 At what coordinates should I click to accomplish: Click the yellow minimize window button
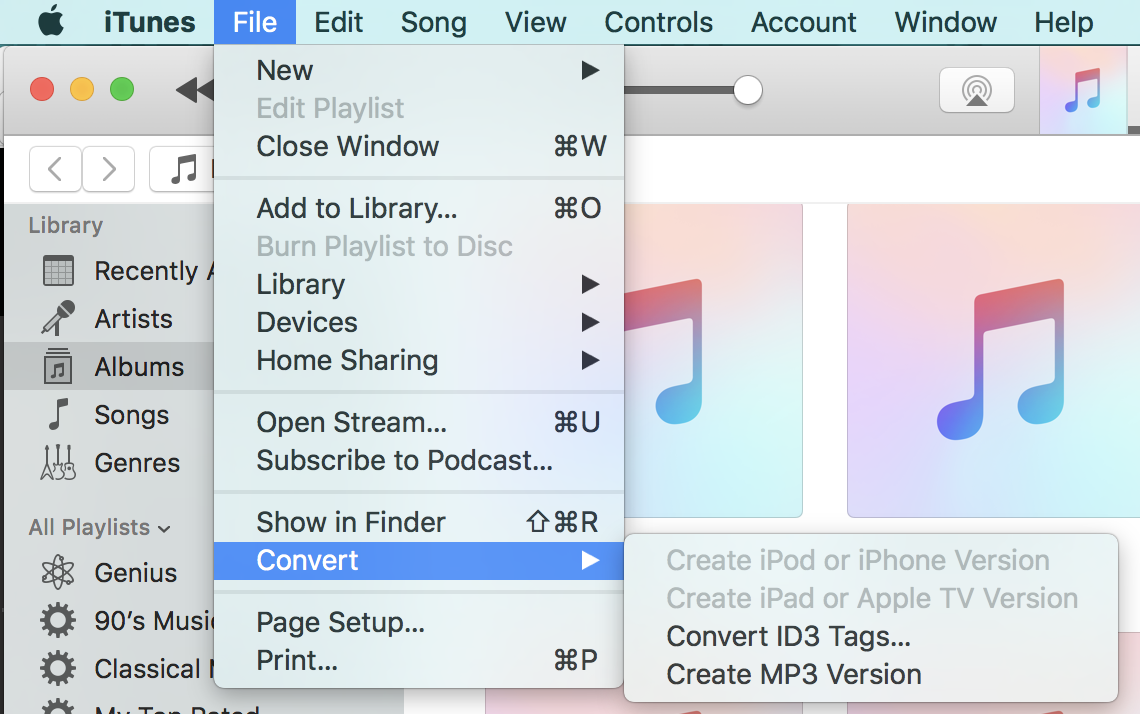(81, 89)
